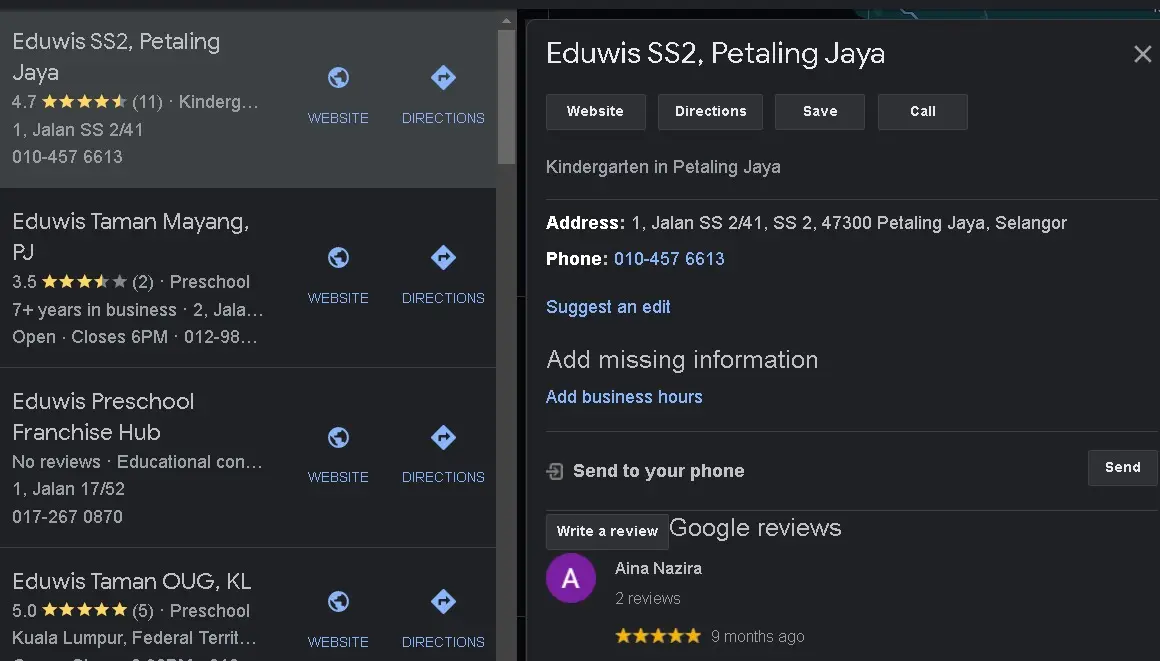Click the Google reviews heading
The image size is (1160, 661).
coord(755,528)
